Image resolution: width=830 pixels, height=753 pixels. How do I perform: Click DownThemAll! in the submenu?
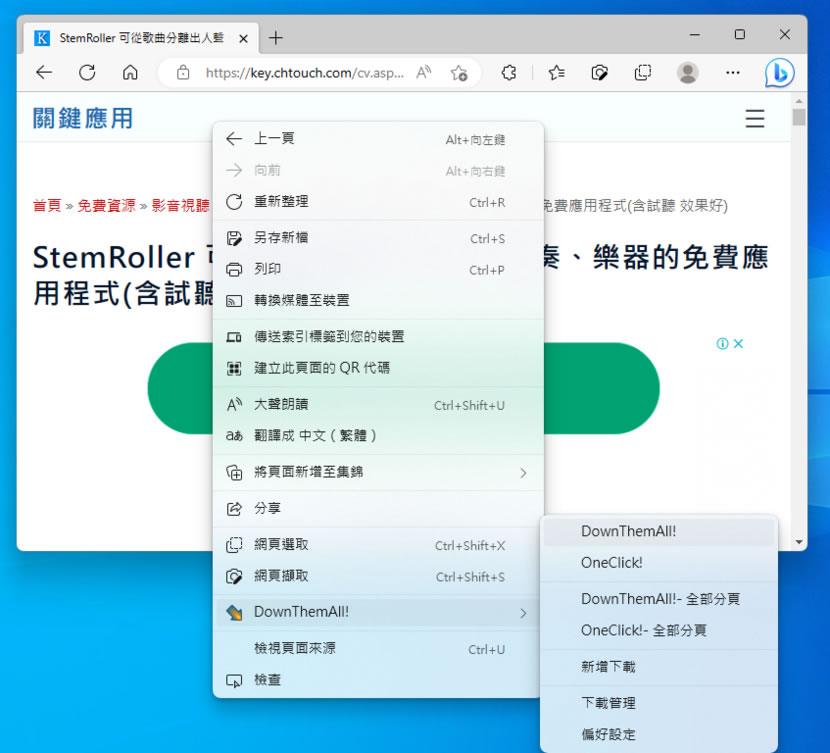tap(658, 531)
